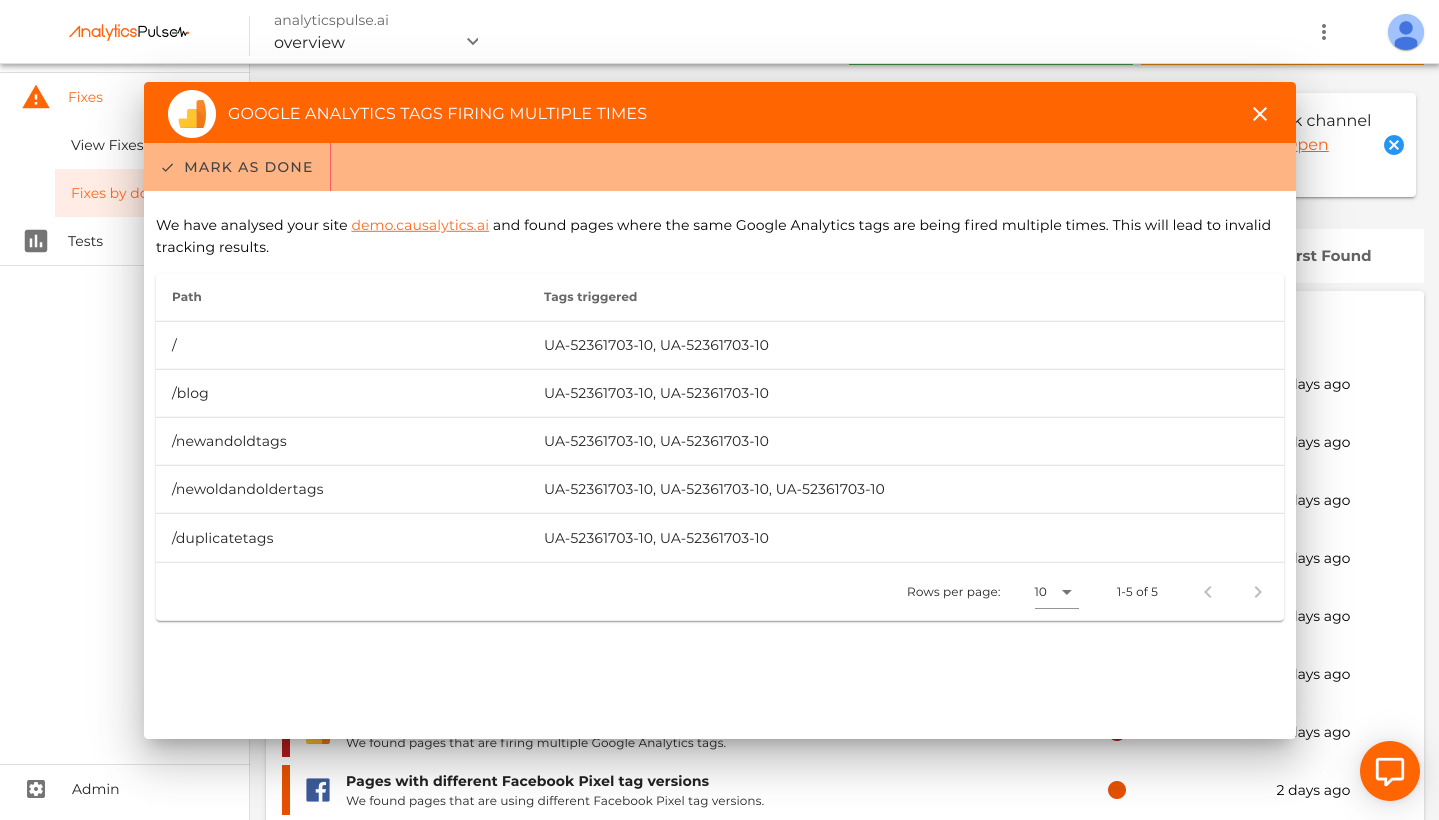Click tags triggered value for /blog
The height and width of the screenshot is (820, 1439).
coord(656,393)
